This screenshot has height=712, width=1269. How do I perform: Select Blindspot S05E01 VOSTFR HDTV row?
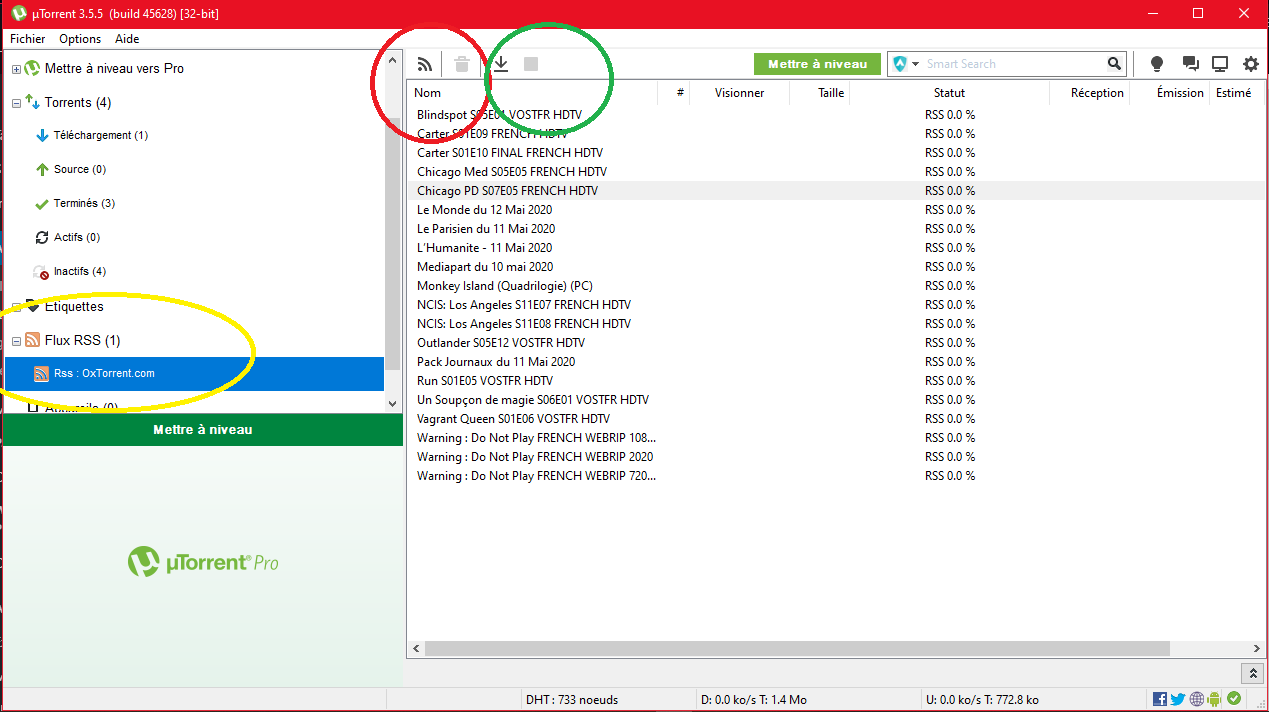coord(836,115)
